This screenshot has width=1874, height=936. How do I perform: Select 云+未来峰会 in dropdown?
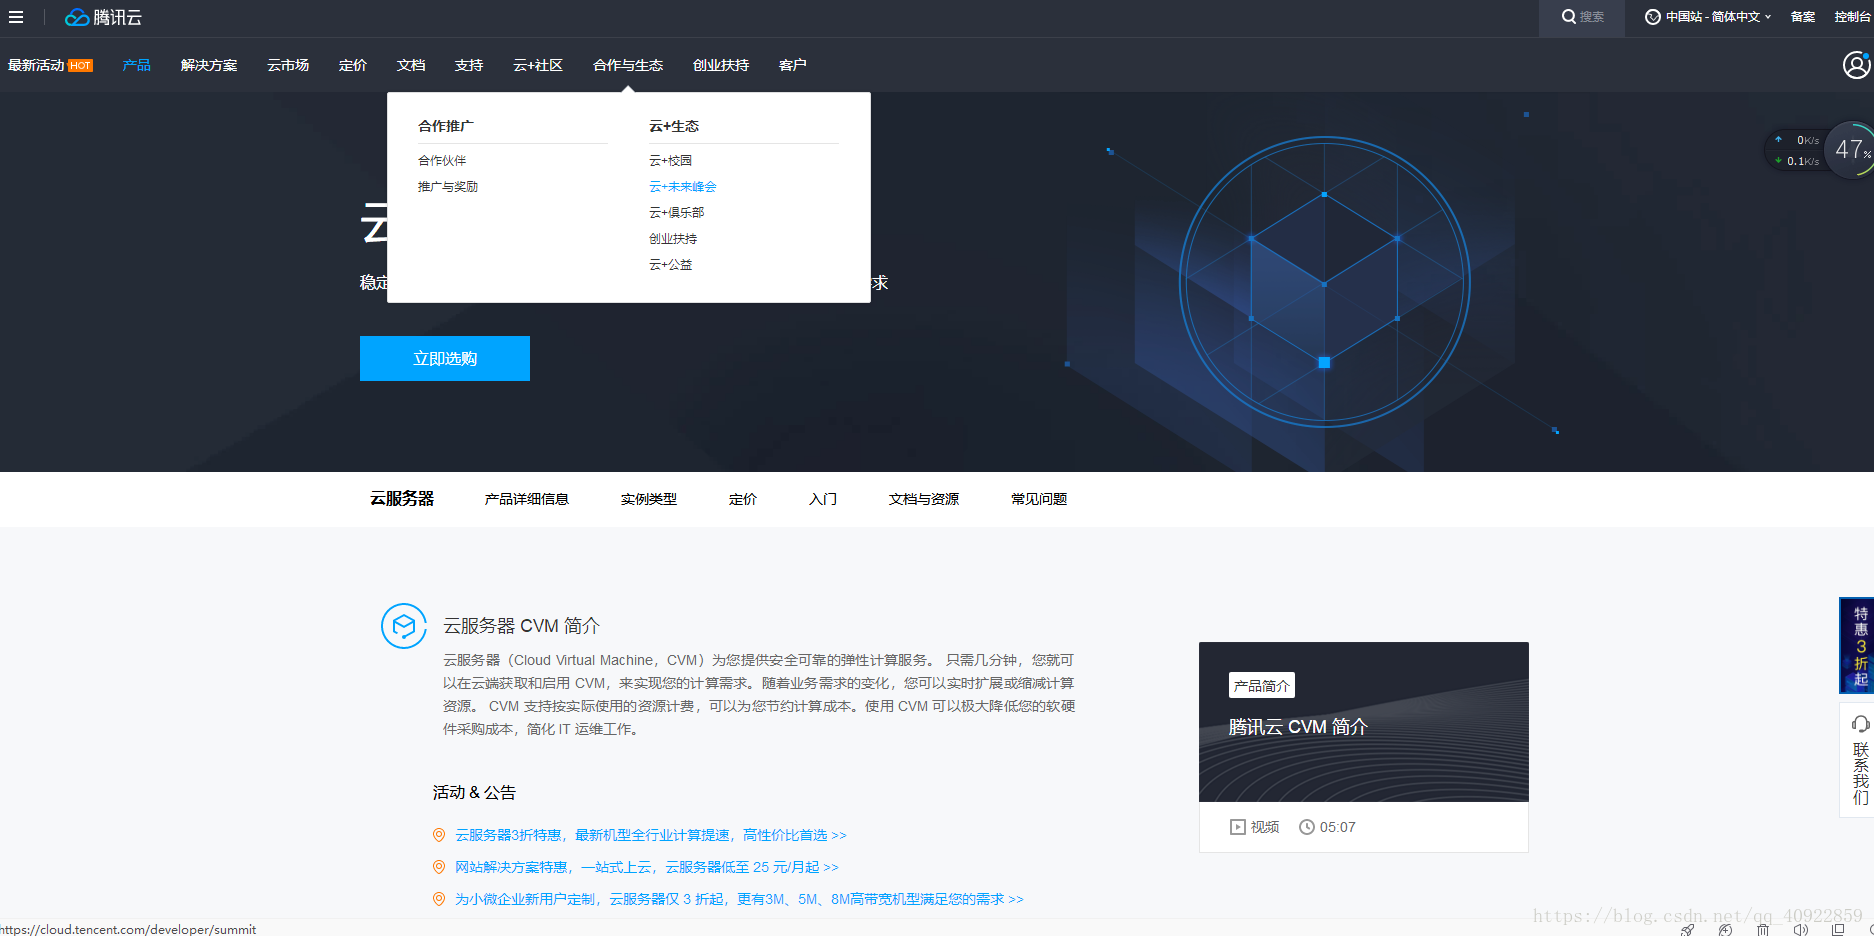pos(683,186)
